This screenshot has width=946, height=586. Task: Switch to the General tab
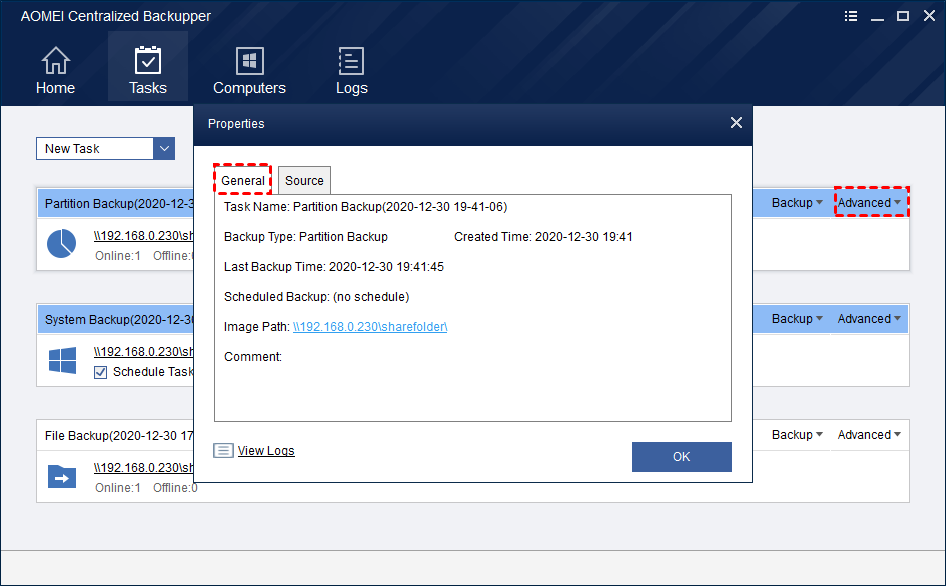click(243, 180)
